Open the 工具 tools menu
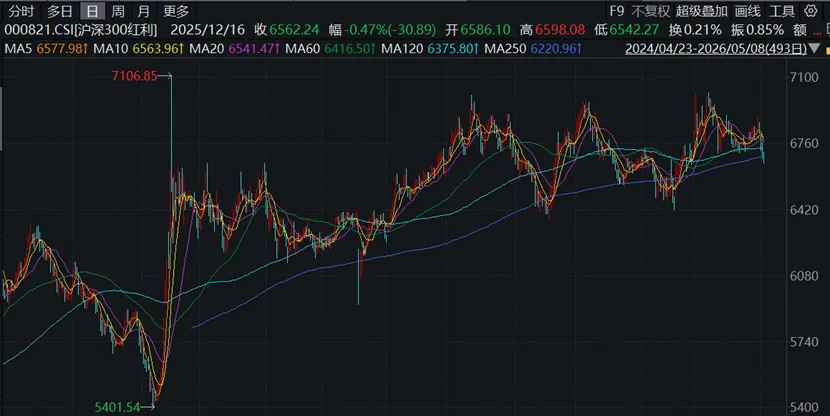Image resolution: width=830 pixels, height=416 pixels. click(x=782, y=11)
